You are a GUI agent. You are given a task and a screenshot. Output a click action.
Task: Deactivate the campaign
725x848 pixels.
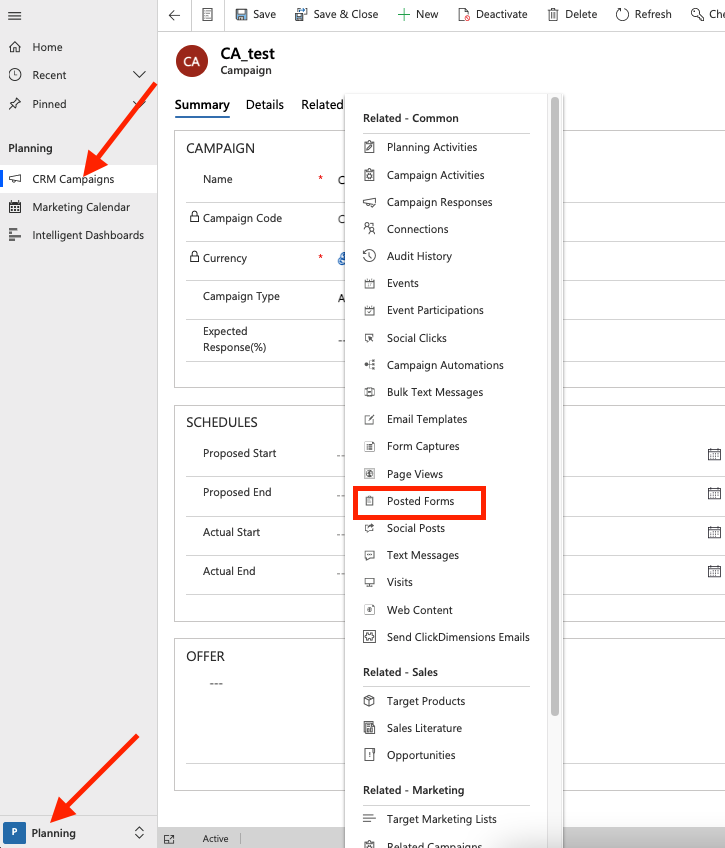point(493,15)
